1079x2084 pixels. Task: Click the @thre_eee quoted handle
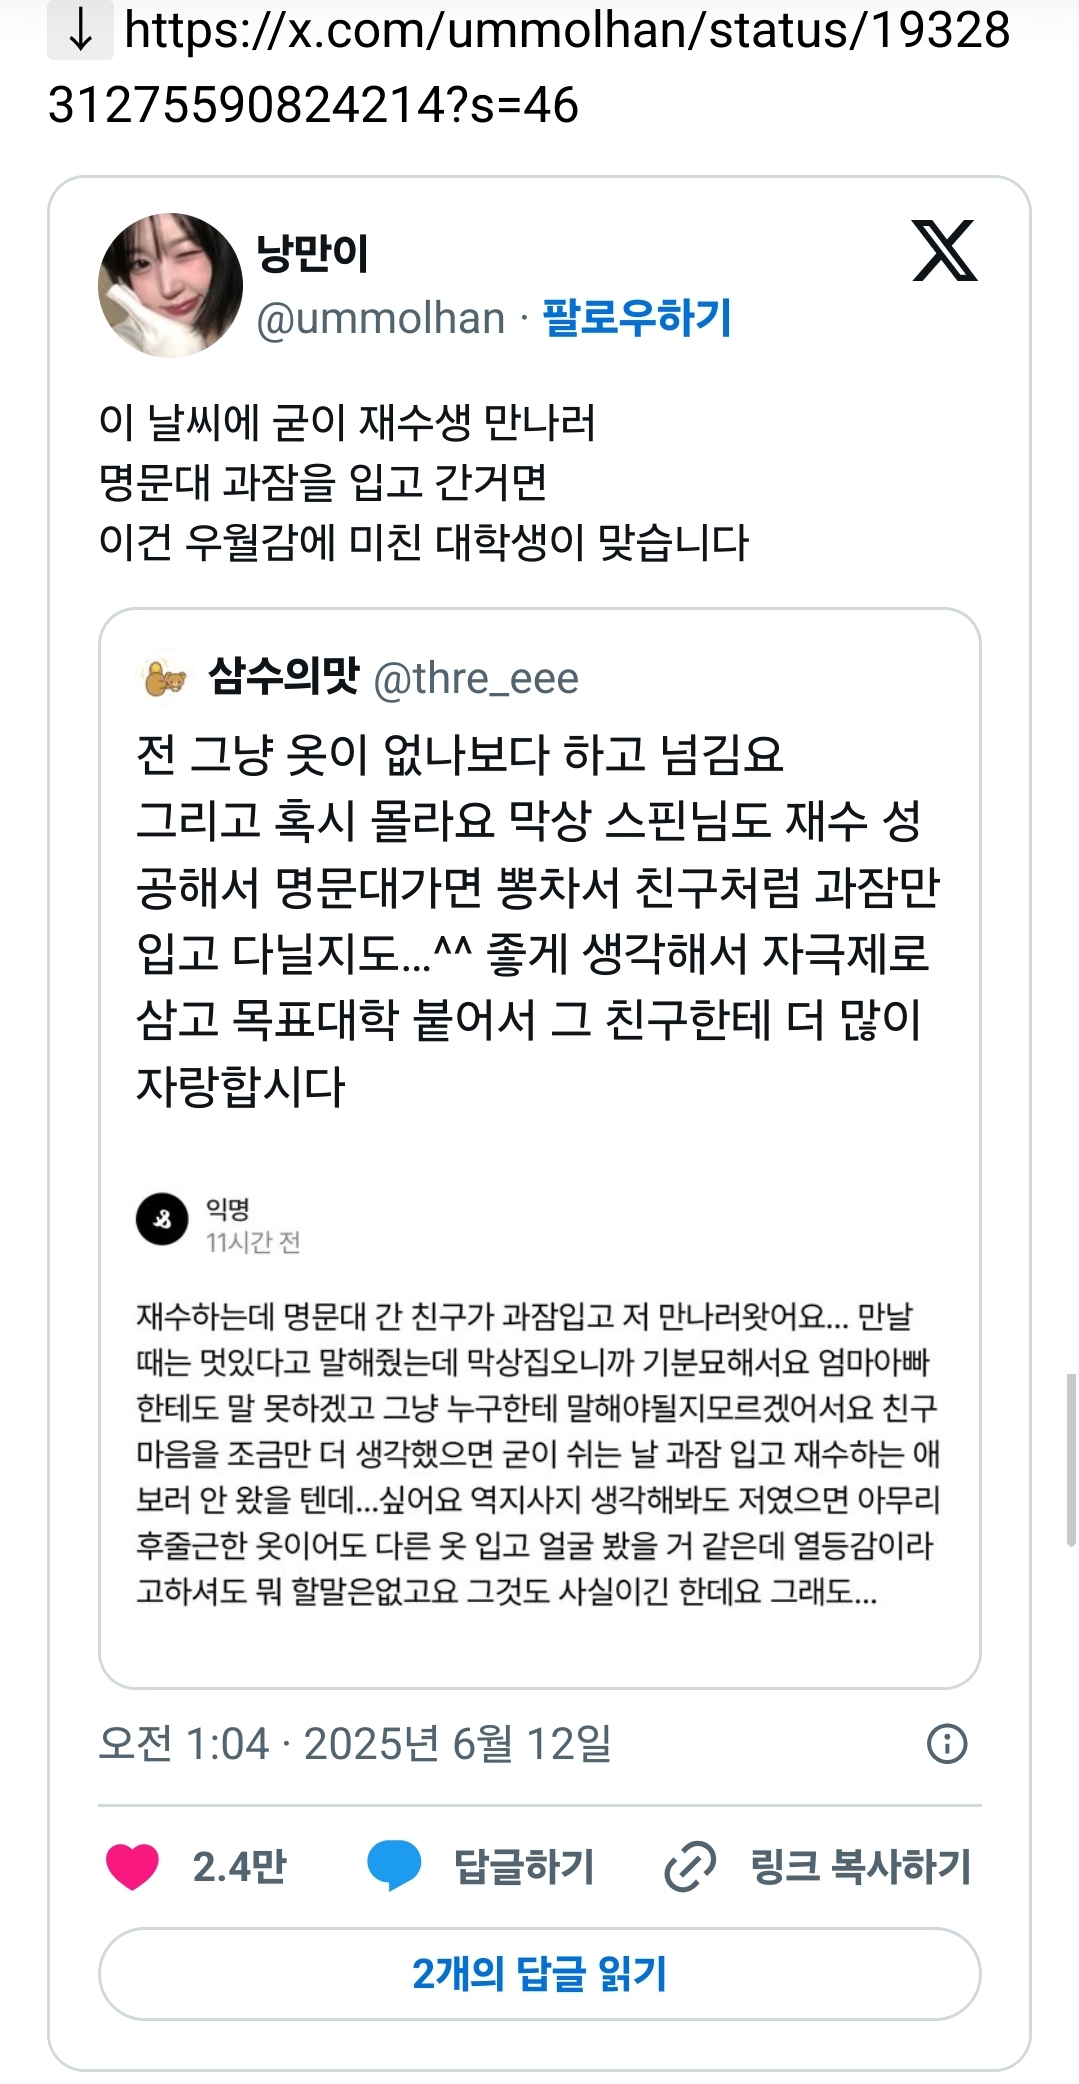(x=476, y=679)
